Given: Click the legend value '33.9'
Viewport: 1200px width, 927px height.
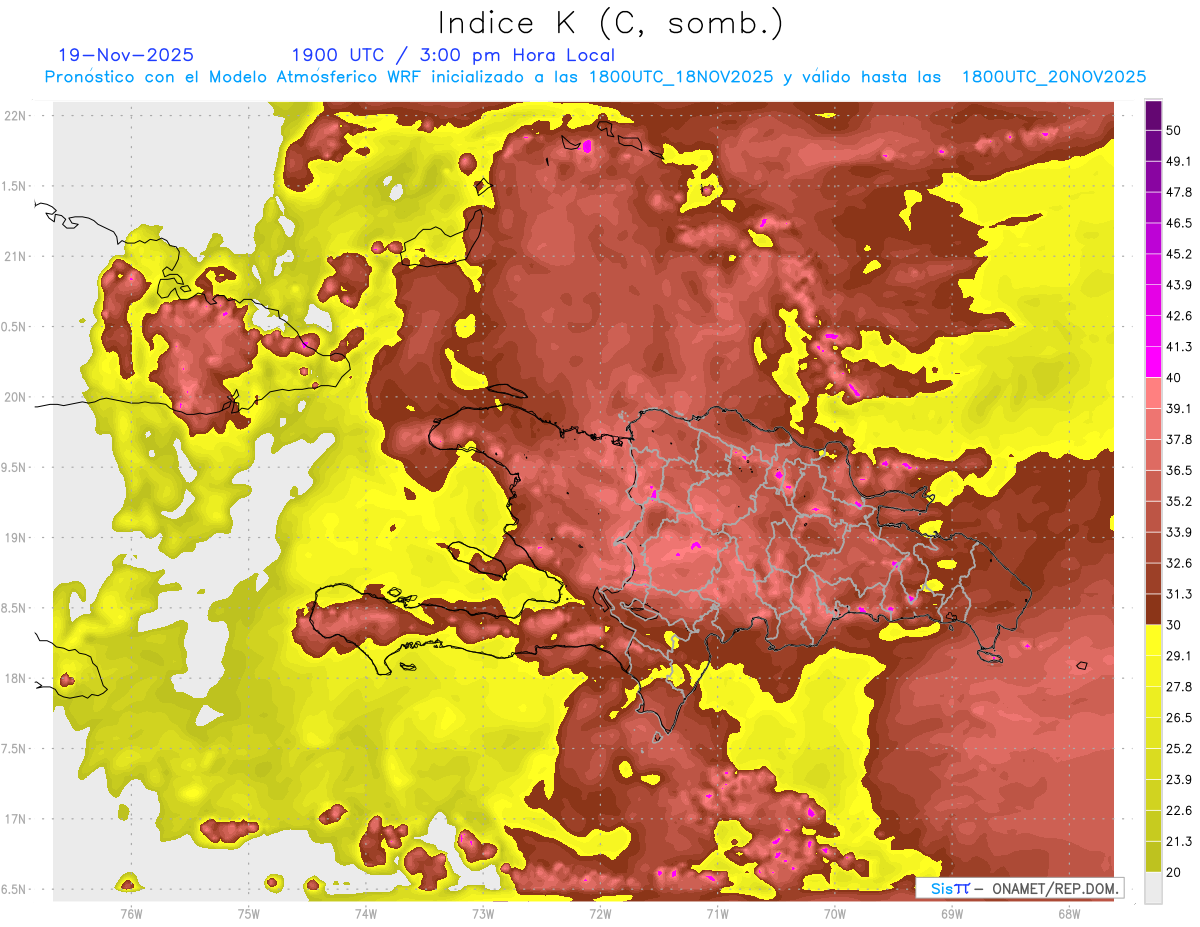Looking at the screenshot, I should [x=1178, y=533].
